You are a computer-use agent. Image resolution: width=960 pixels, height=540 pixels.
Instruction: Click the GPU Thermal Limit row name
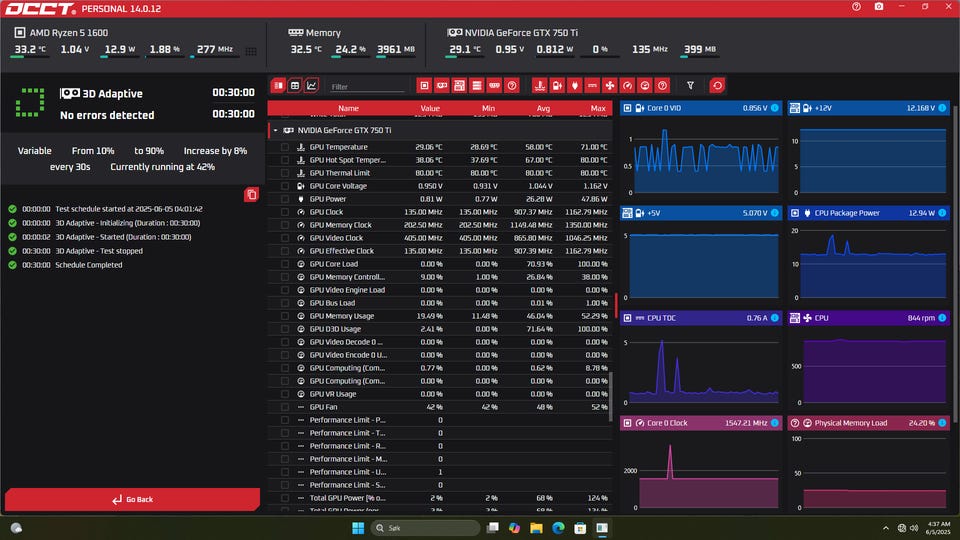(x=340, y=173)
